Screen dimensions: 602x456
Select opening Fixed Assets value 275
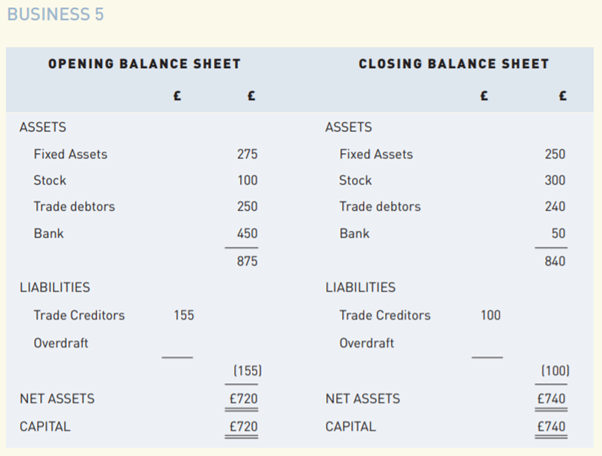[247, 154]
